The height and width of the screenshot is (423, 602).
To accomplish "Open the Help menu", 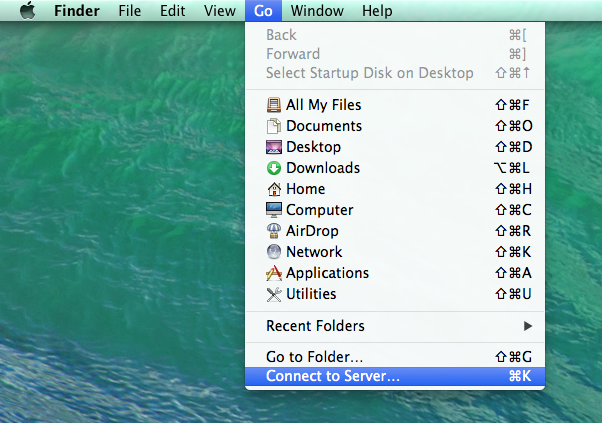I will tap(377, 11).
